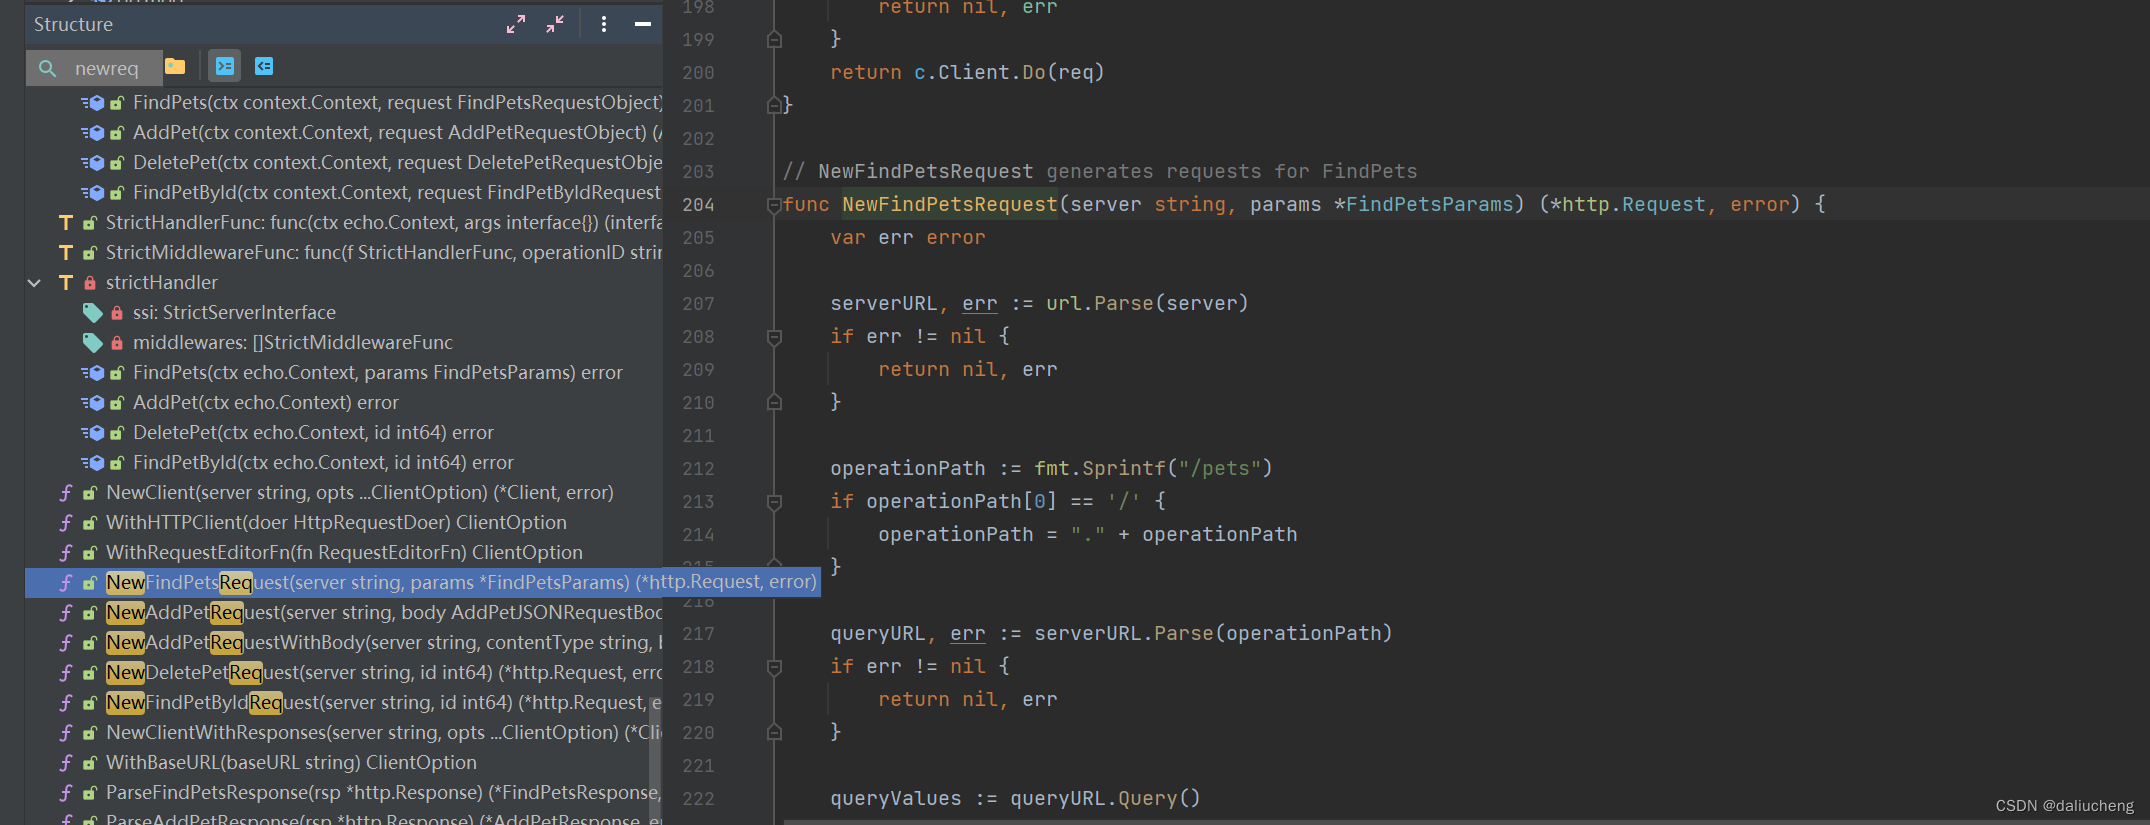Click 'fmt.Sprintf' on line 212
This screenshot has height=825, width=2150.
[1100, 468]
